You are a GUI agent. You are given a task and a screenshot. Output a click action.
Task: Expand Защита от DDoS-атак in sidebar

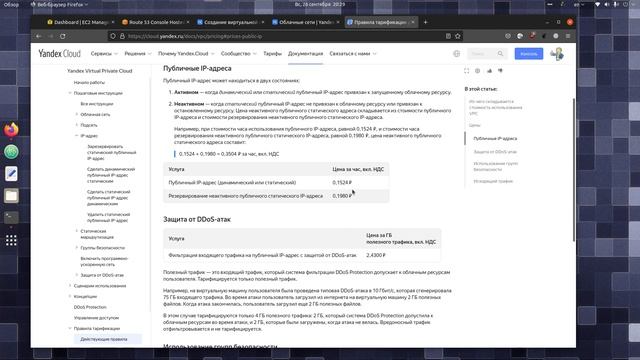pyautogui.click(x=77, y=275)
